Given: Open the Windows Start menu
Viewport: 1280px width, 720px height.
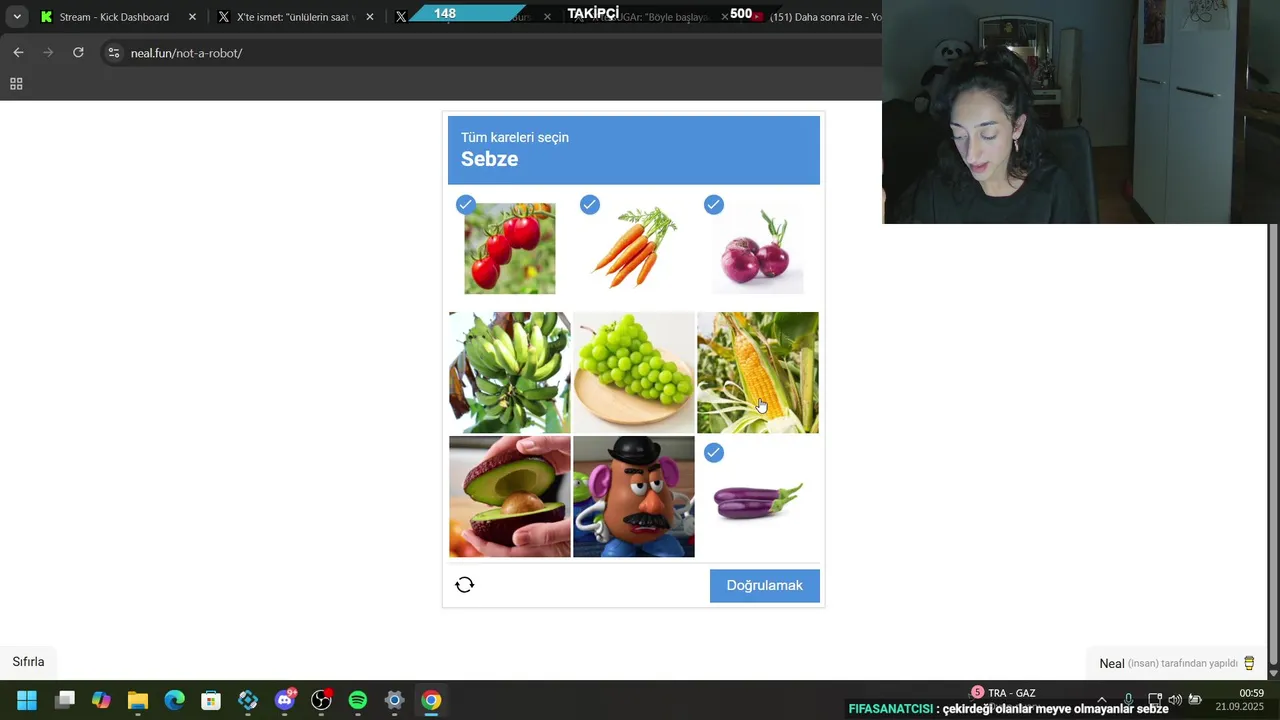Looking at the screenshot, I should pos(27,700).
